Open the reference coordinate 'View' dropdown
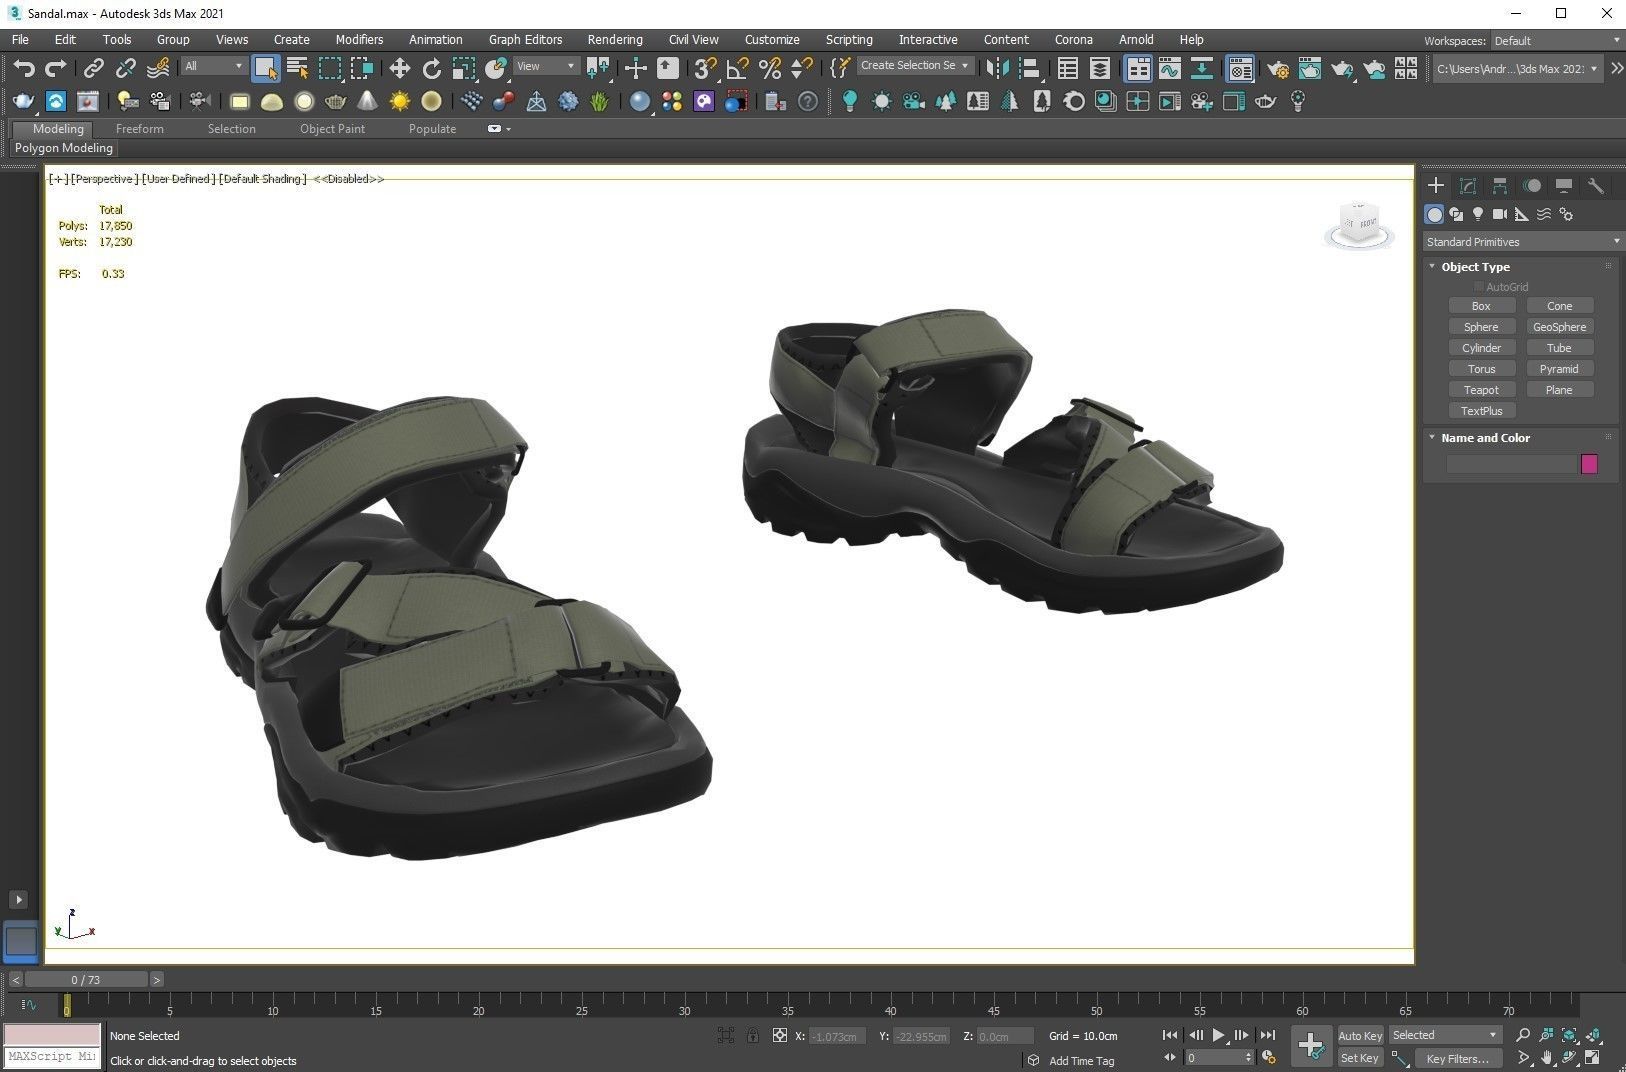 coord(546,66)
